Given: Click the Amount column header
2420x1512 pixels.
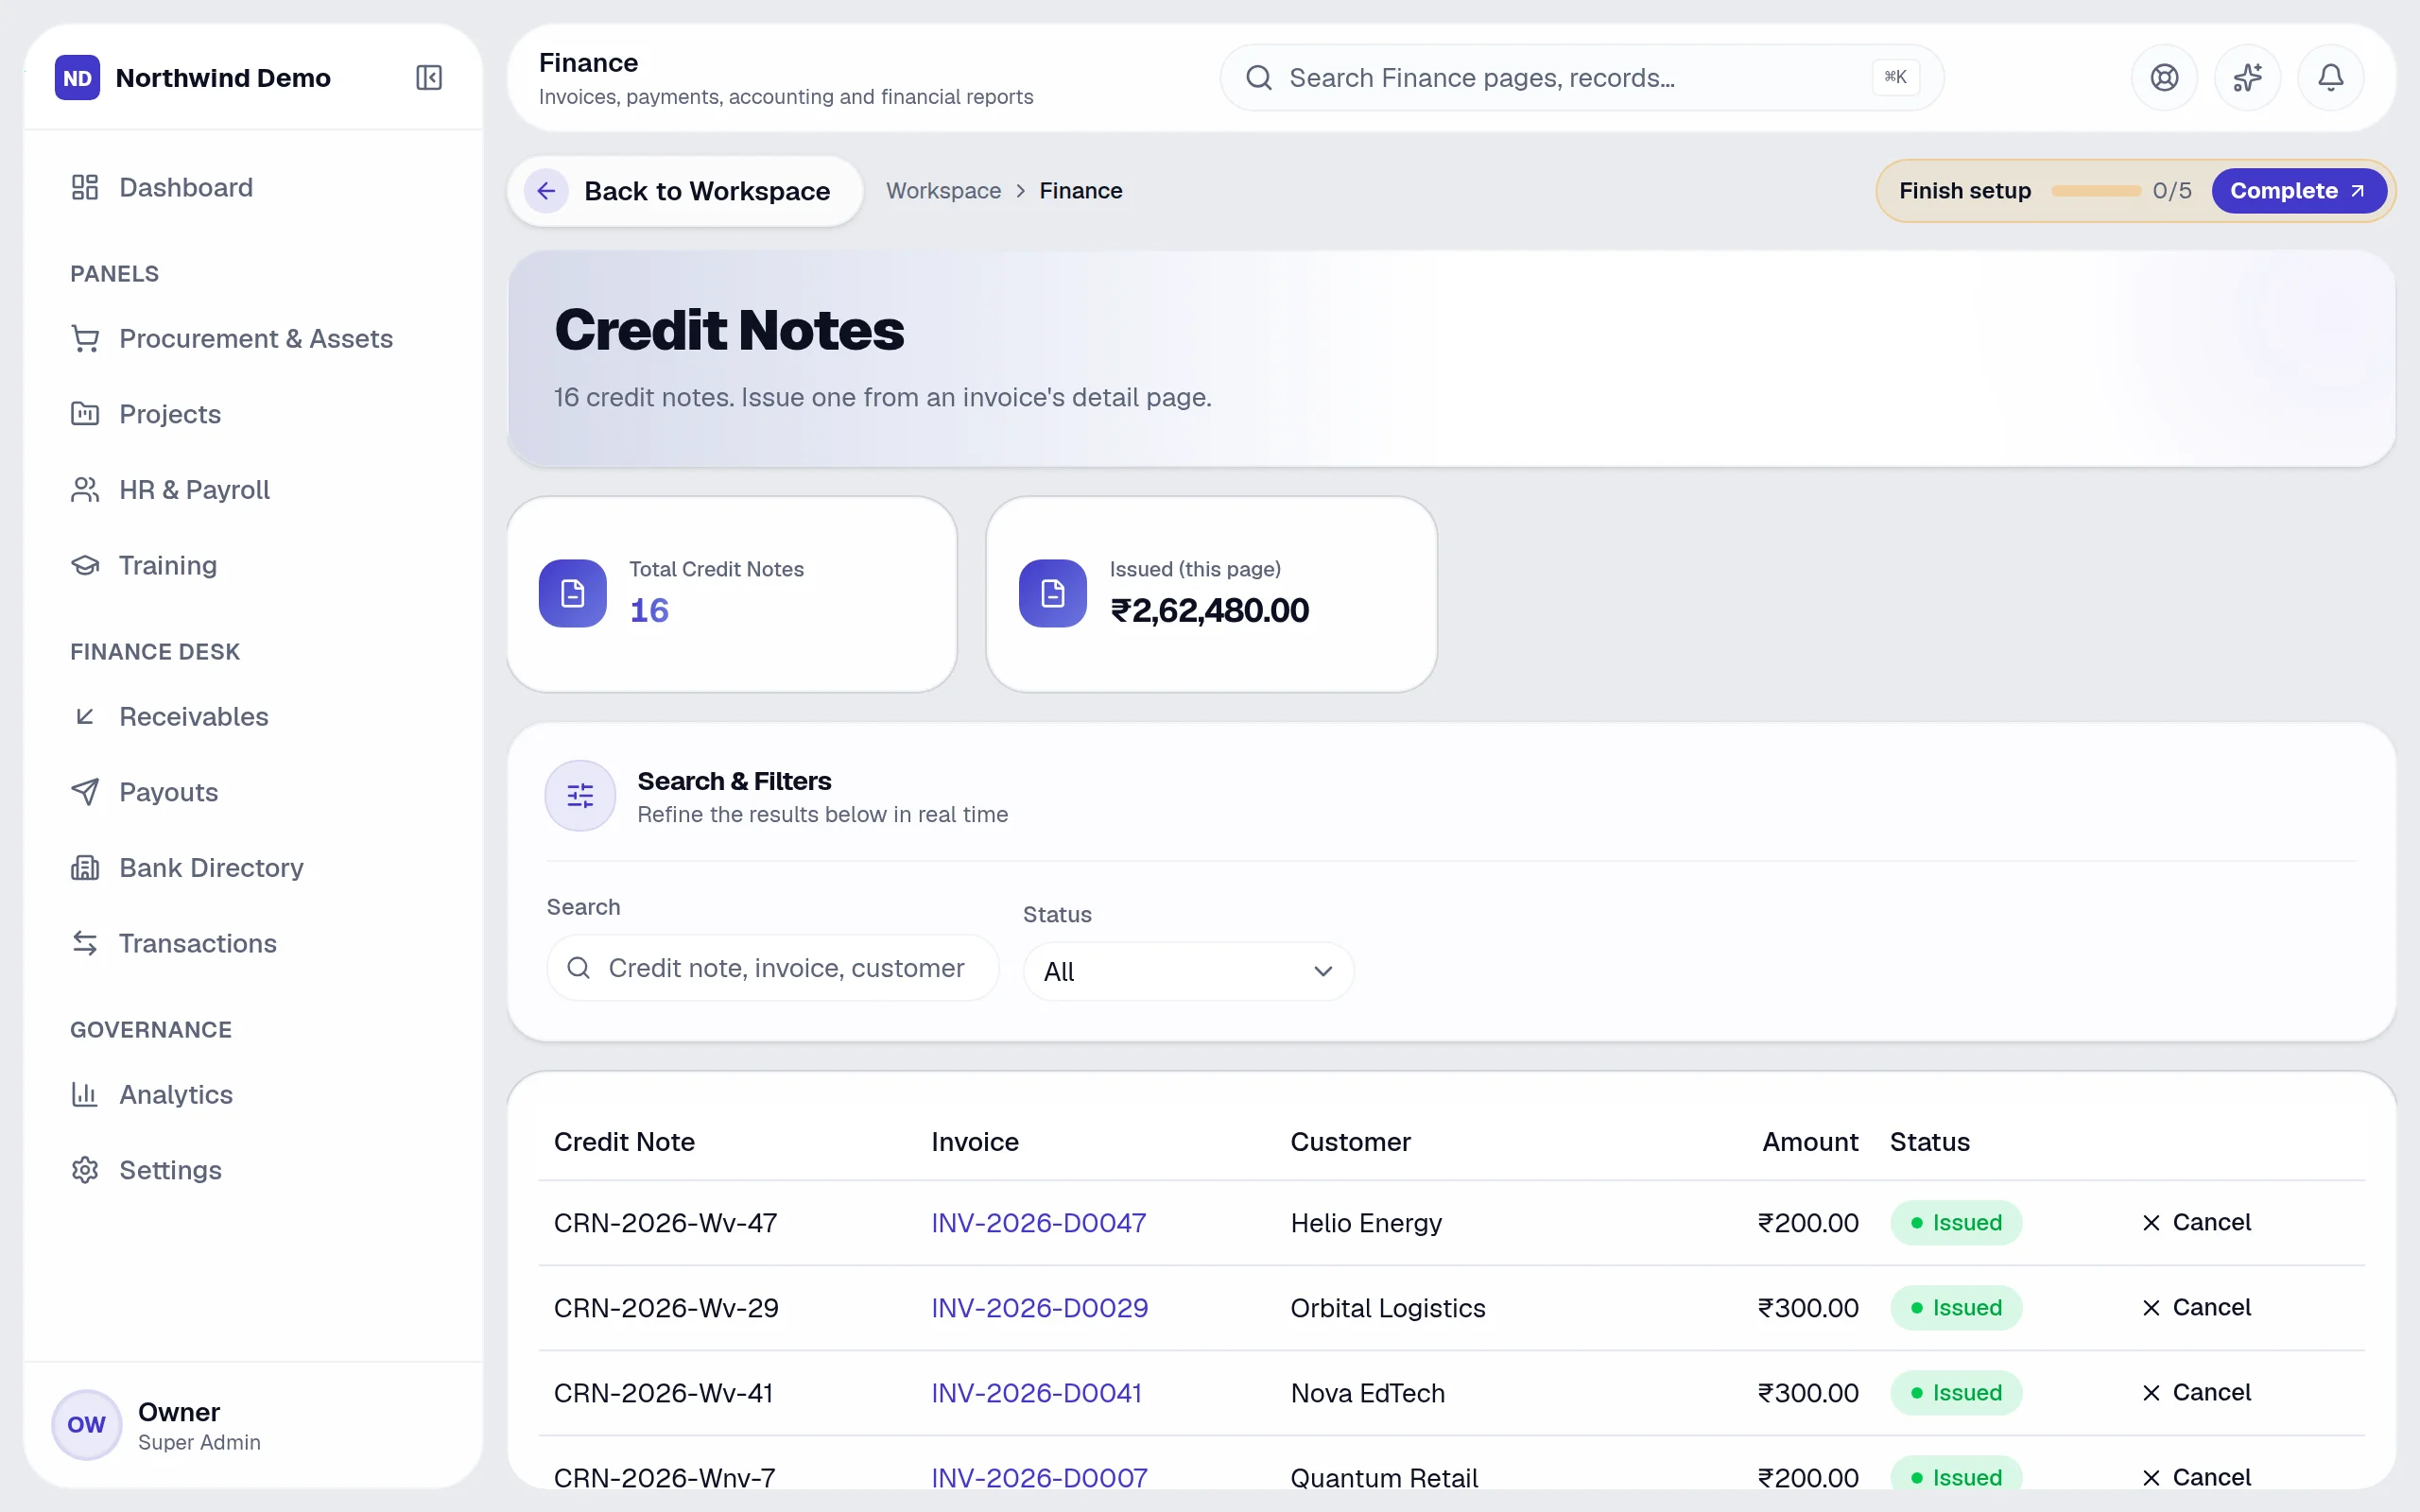Looking at the screenshot, I should tap(1810, 1142).
